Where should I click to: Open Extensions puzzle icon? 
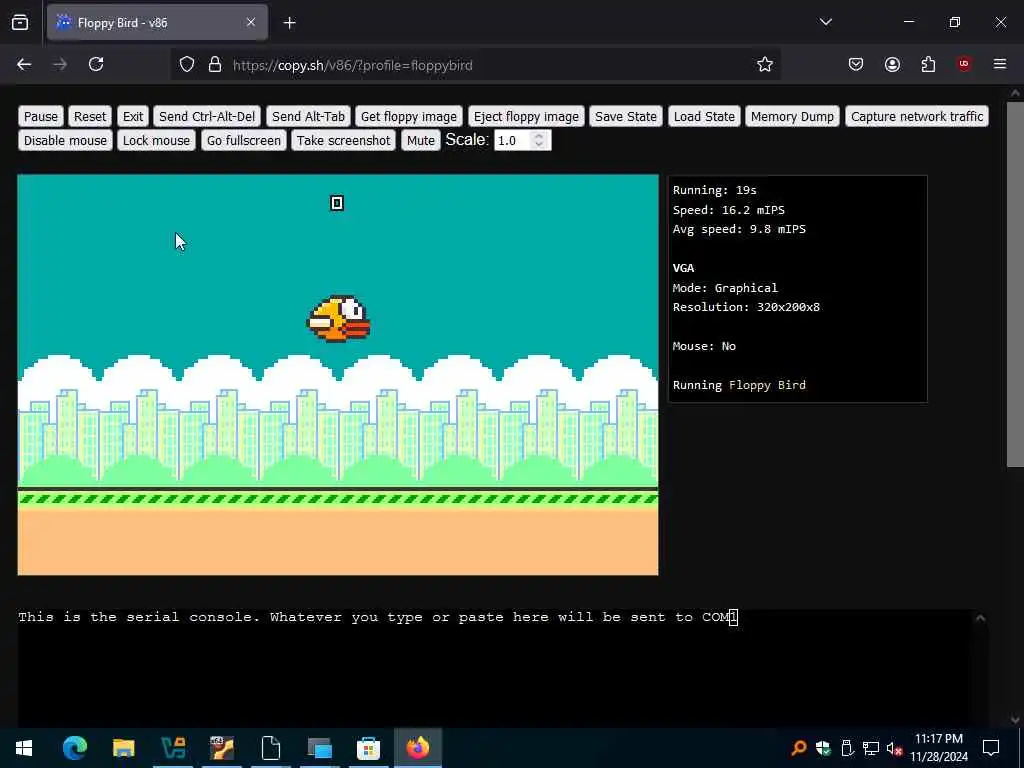pyautogui.click(x=928, y=64)
